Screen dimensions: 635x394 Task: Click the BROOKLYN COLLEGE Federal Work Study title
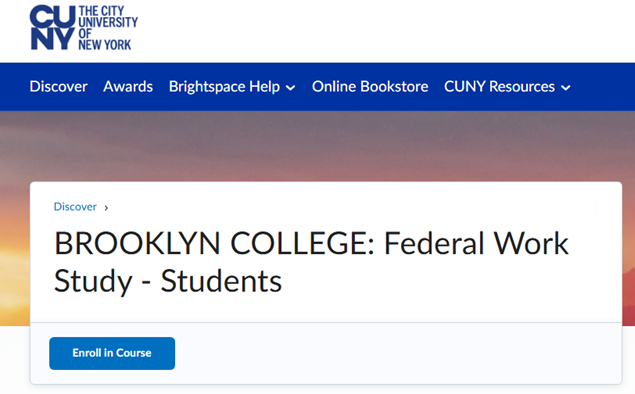(x=311, y=262)
